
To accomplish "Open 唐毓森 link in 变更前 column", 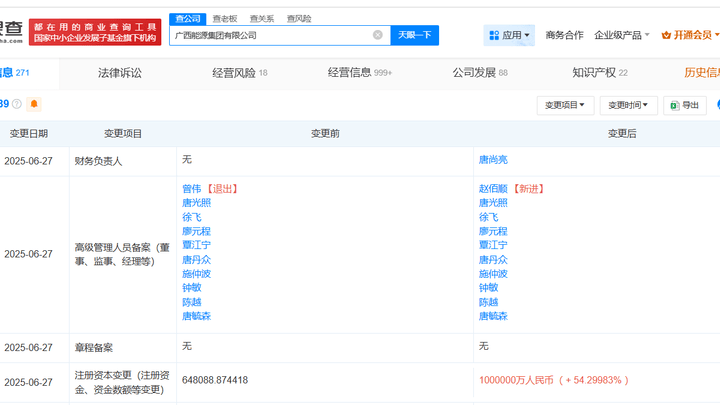I will [196, 316].
